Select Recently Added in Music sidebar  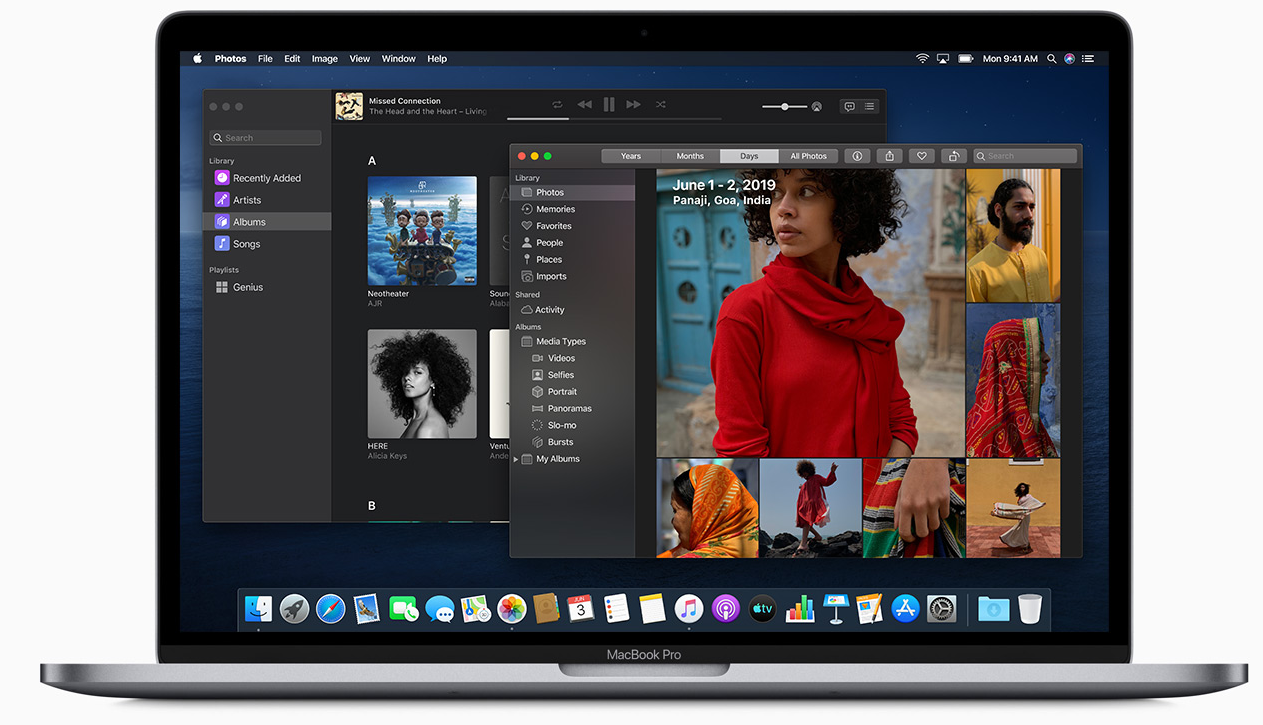pos(266,178)
